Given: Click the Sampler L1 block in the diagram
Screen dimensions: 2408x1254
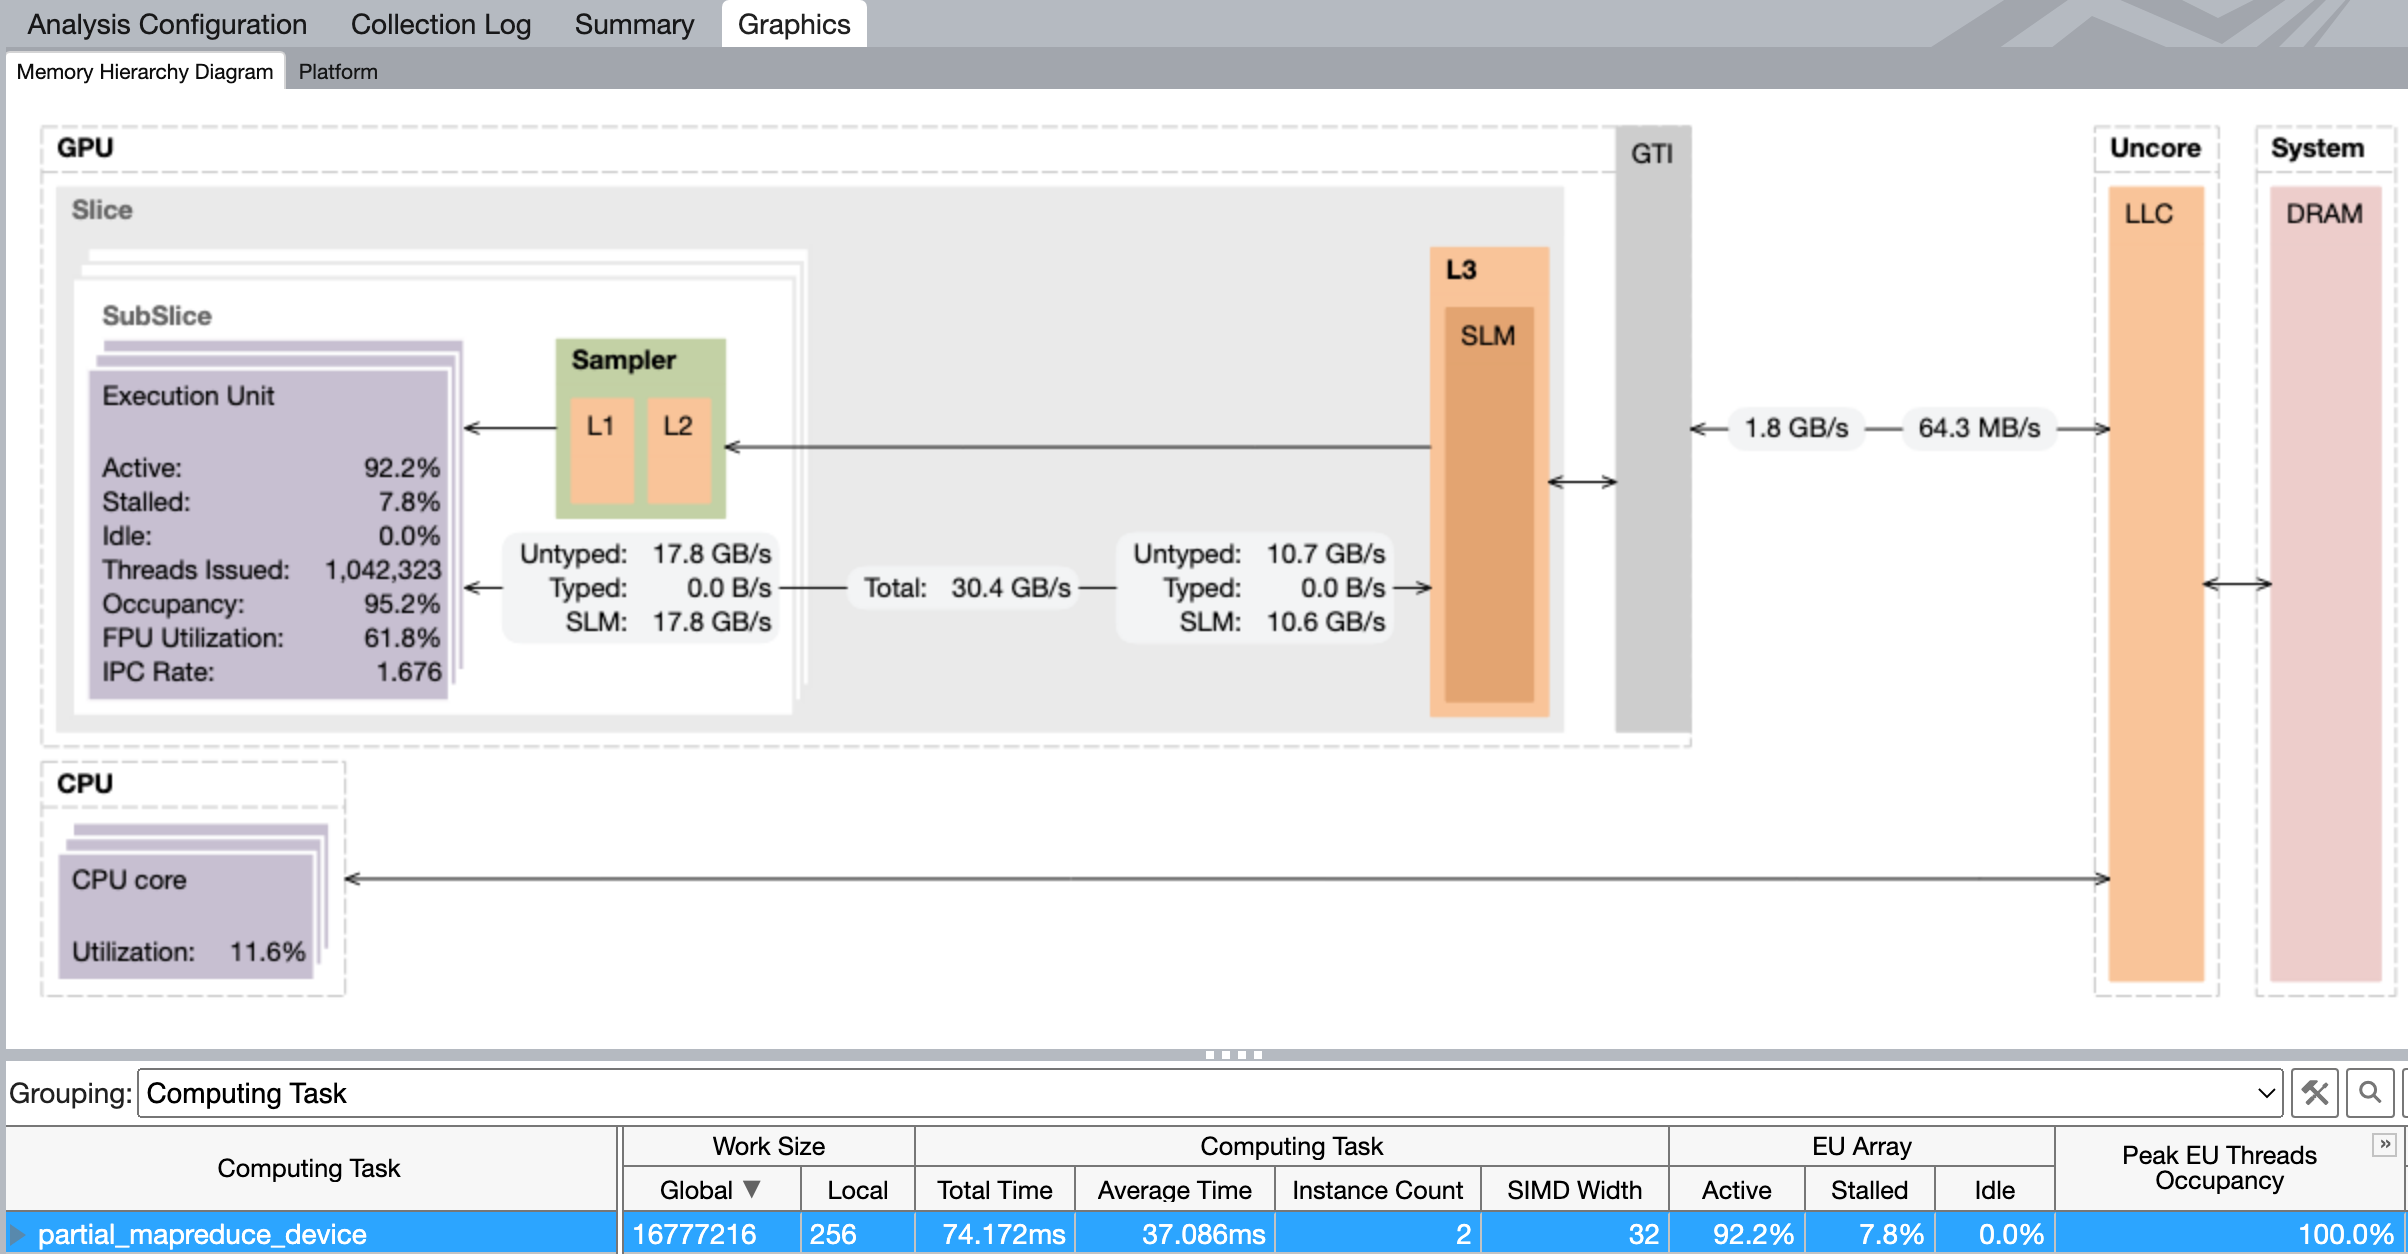Looking at the screenshot, I should click(601, 452).
